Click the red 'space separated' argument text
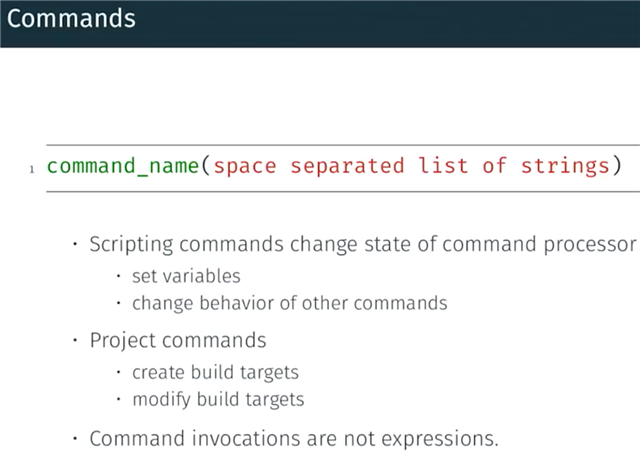The image size is (640, 460). pyautogui.click(x=309, y=166)
